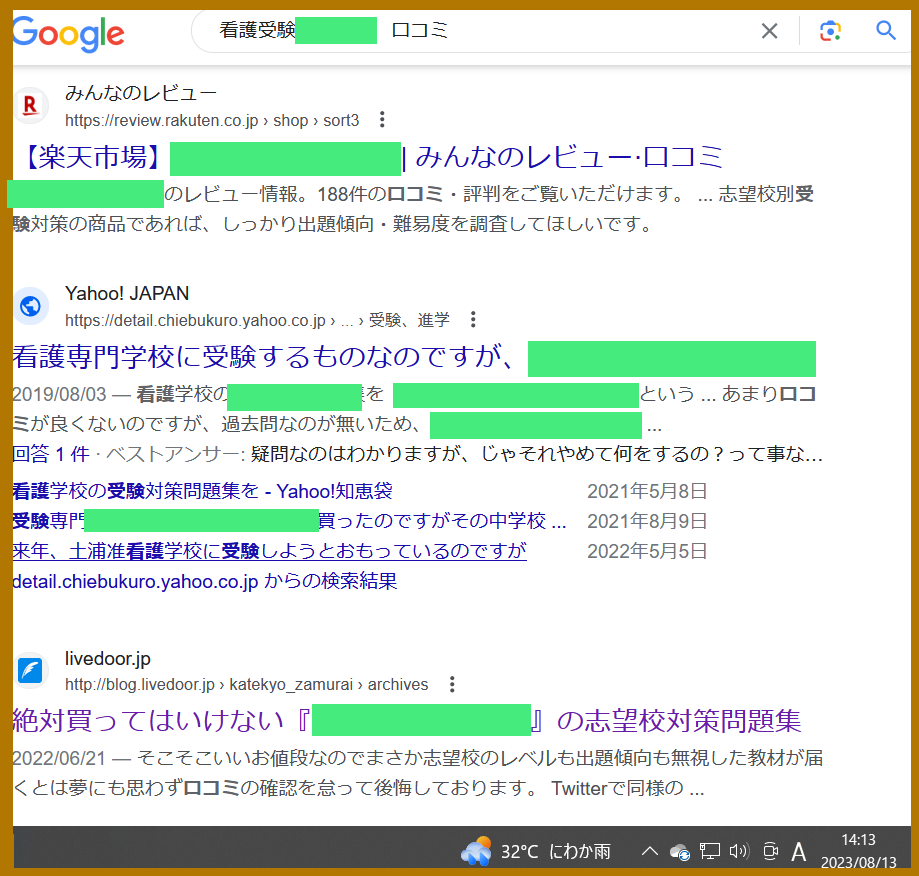Screen dimensions: 919x876
Task: Click the みんなのレビュー site name
Action: (x=141, y=93)
